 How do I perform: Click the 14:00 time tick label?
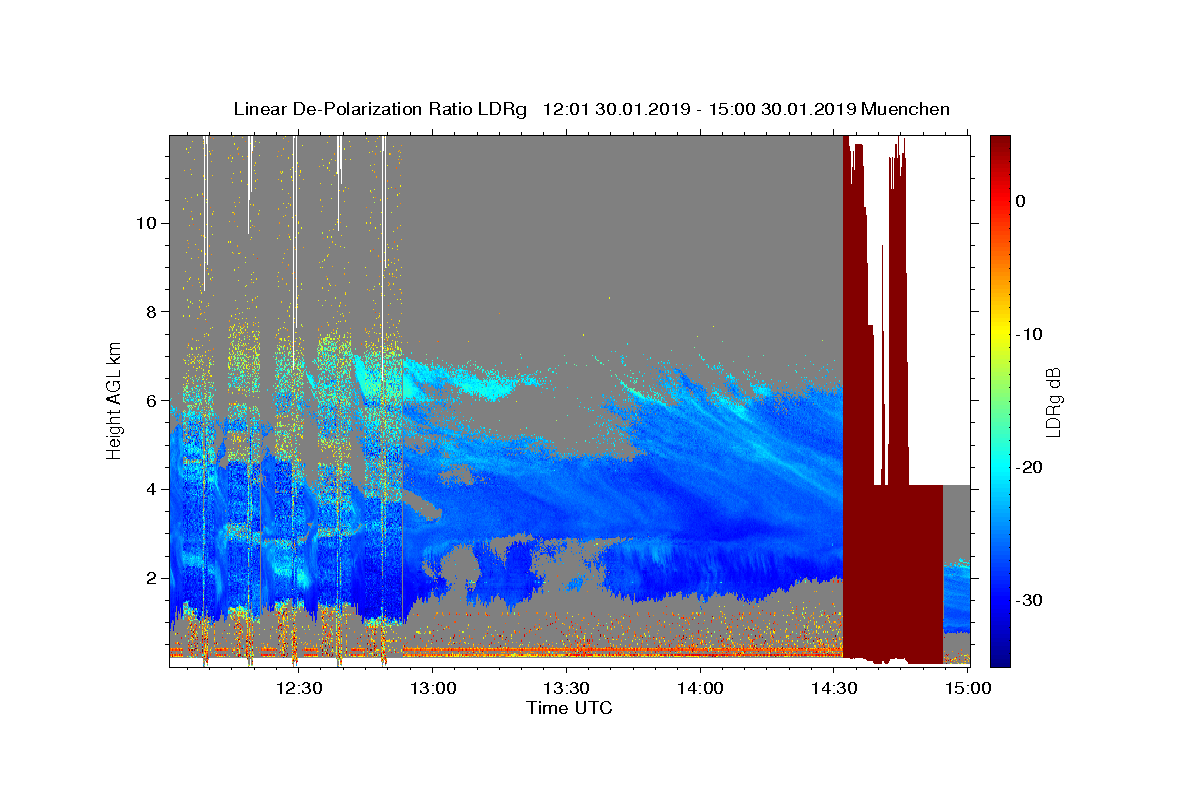point(701,688)
